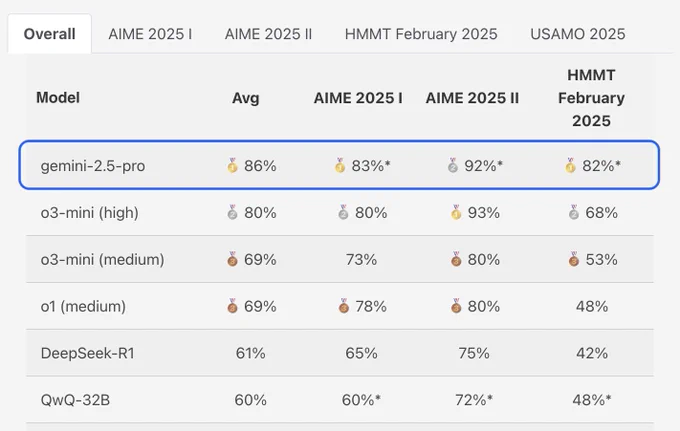
Task: Click silver medal beside 68% HMMT score
Action: (x=574, y=212)
